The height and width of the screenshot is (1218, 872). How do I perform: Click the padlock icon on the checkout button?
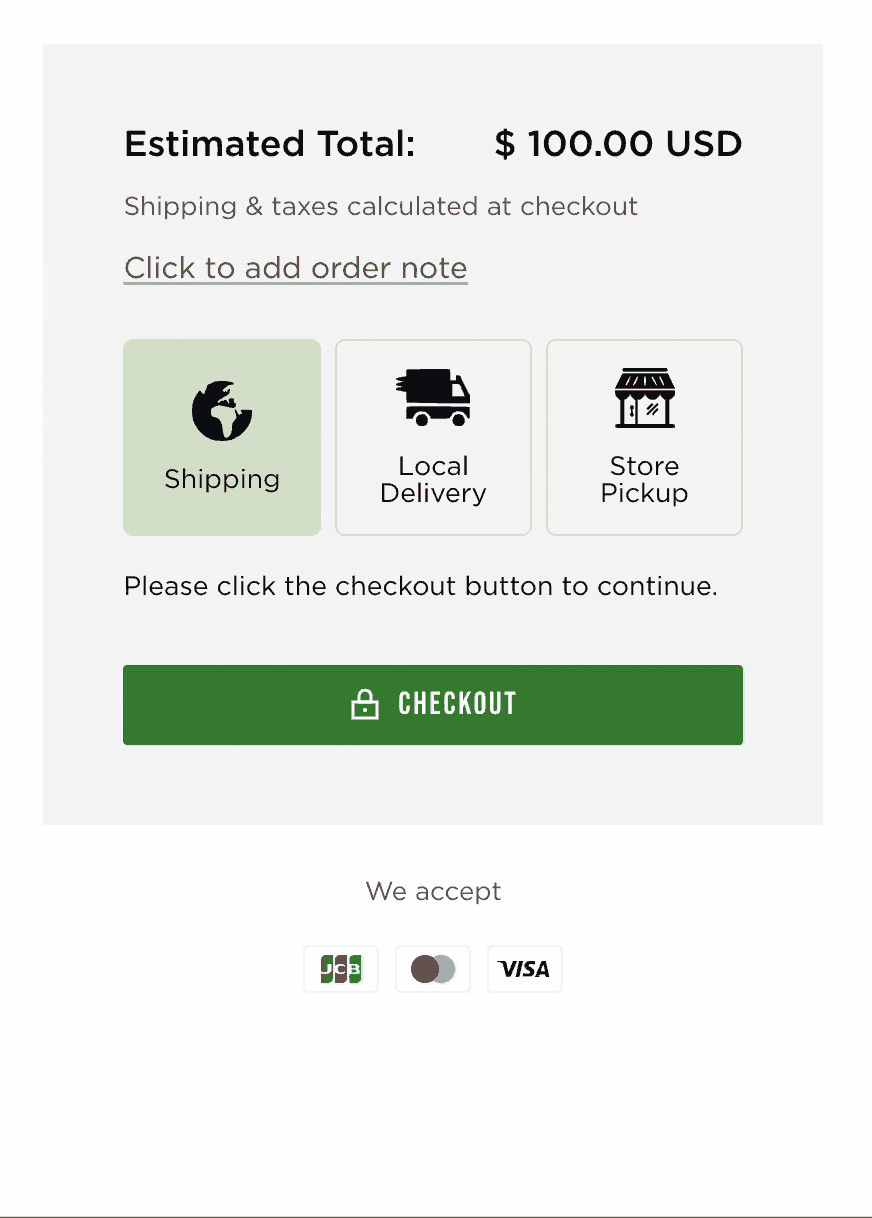(365, 705)
